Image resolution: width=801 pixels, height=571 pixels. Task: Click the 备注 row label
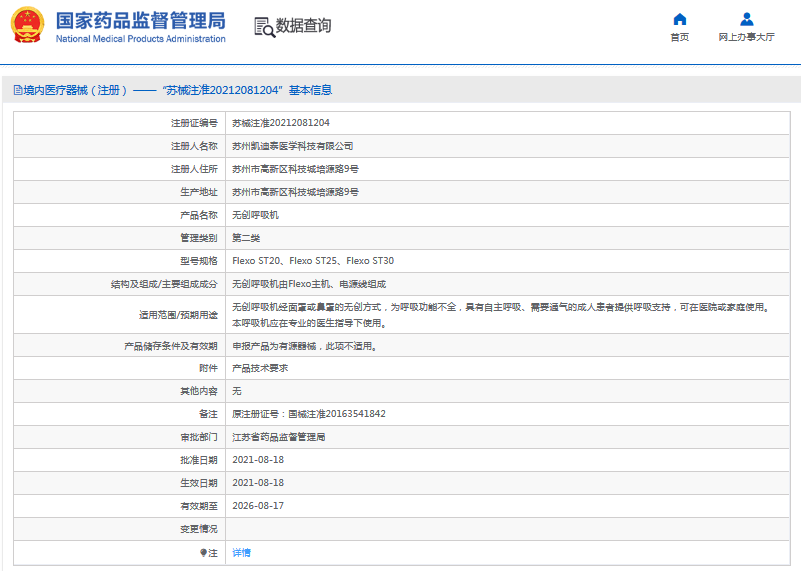(x=208, y=414)
